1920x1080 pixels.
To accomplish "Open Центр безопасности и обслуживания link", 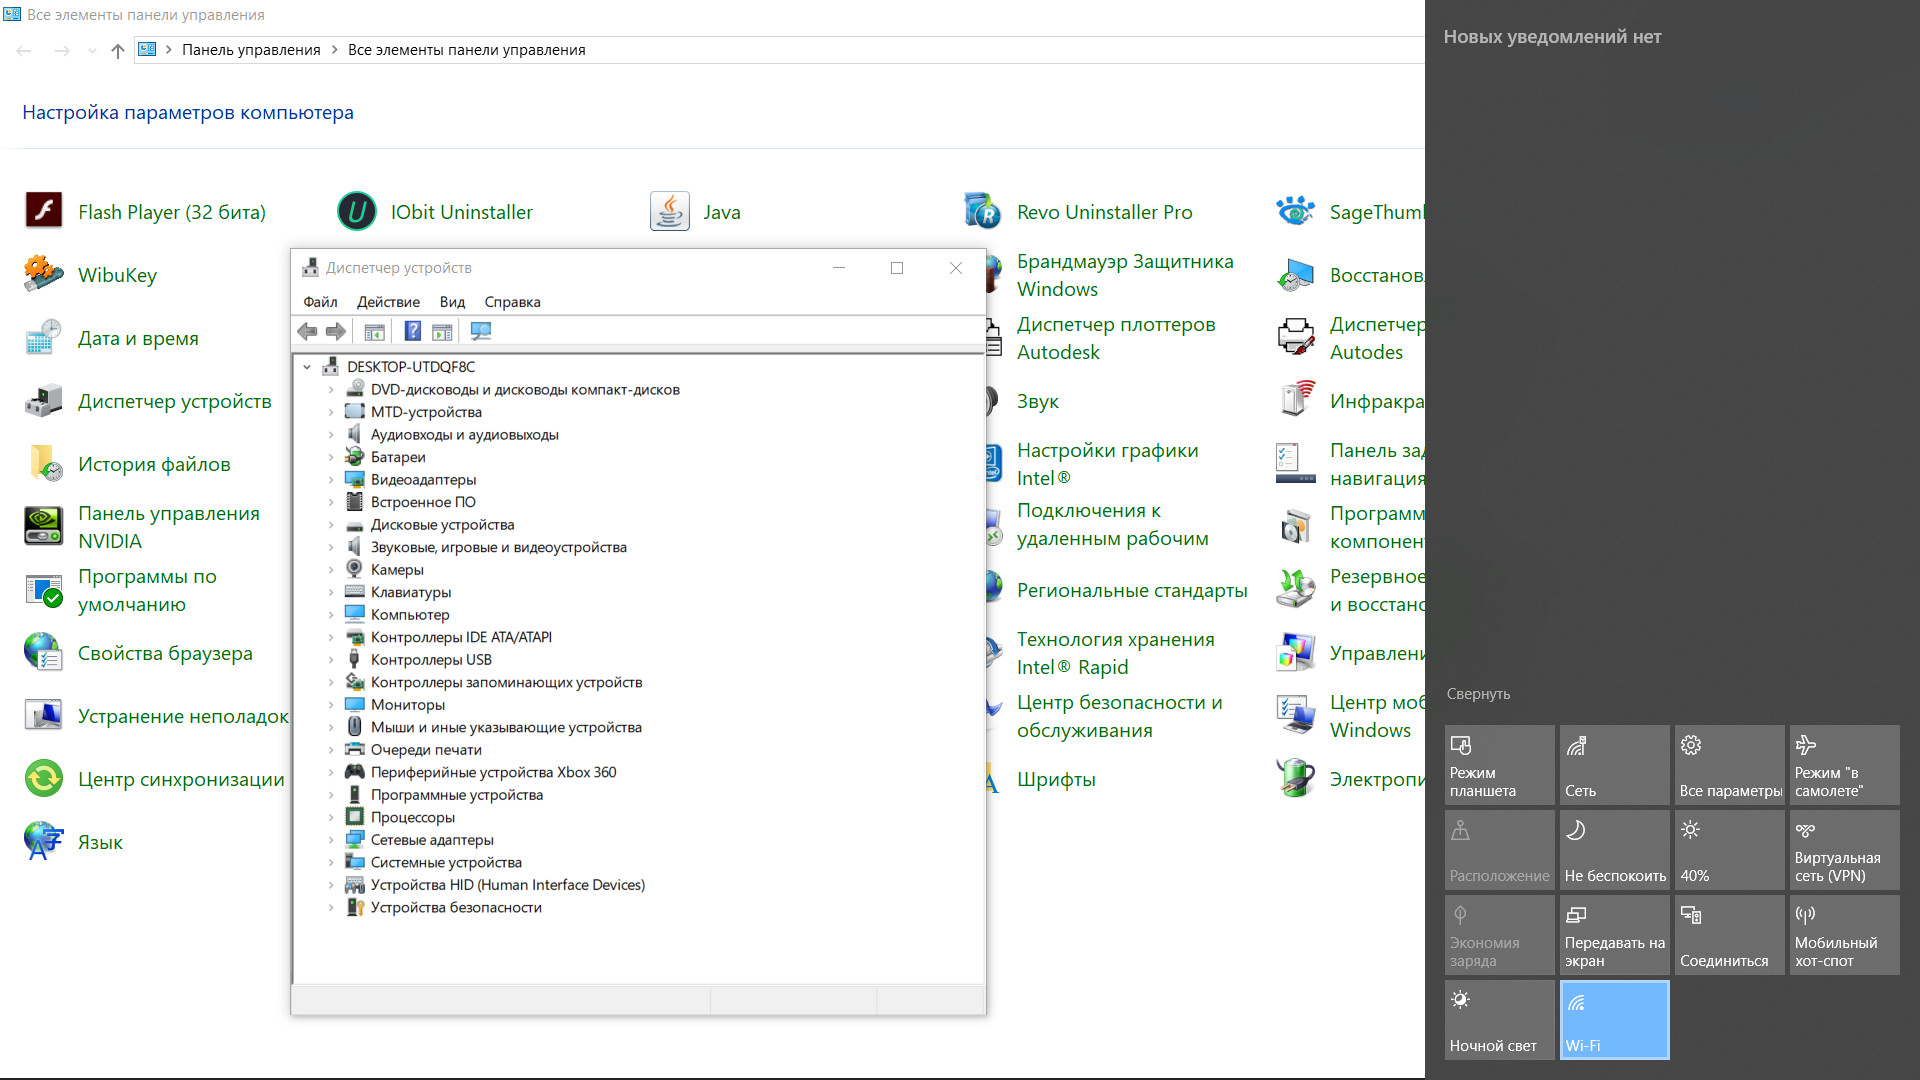I will (1119, 716).
